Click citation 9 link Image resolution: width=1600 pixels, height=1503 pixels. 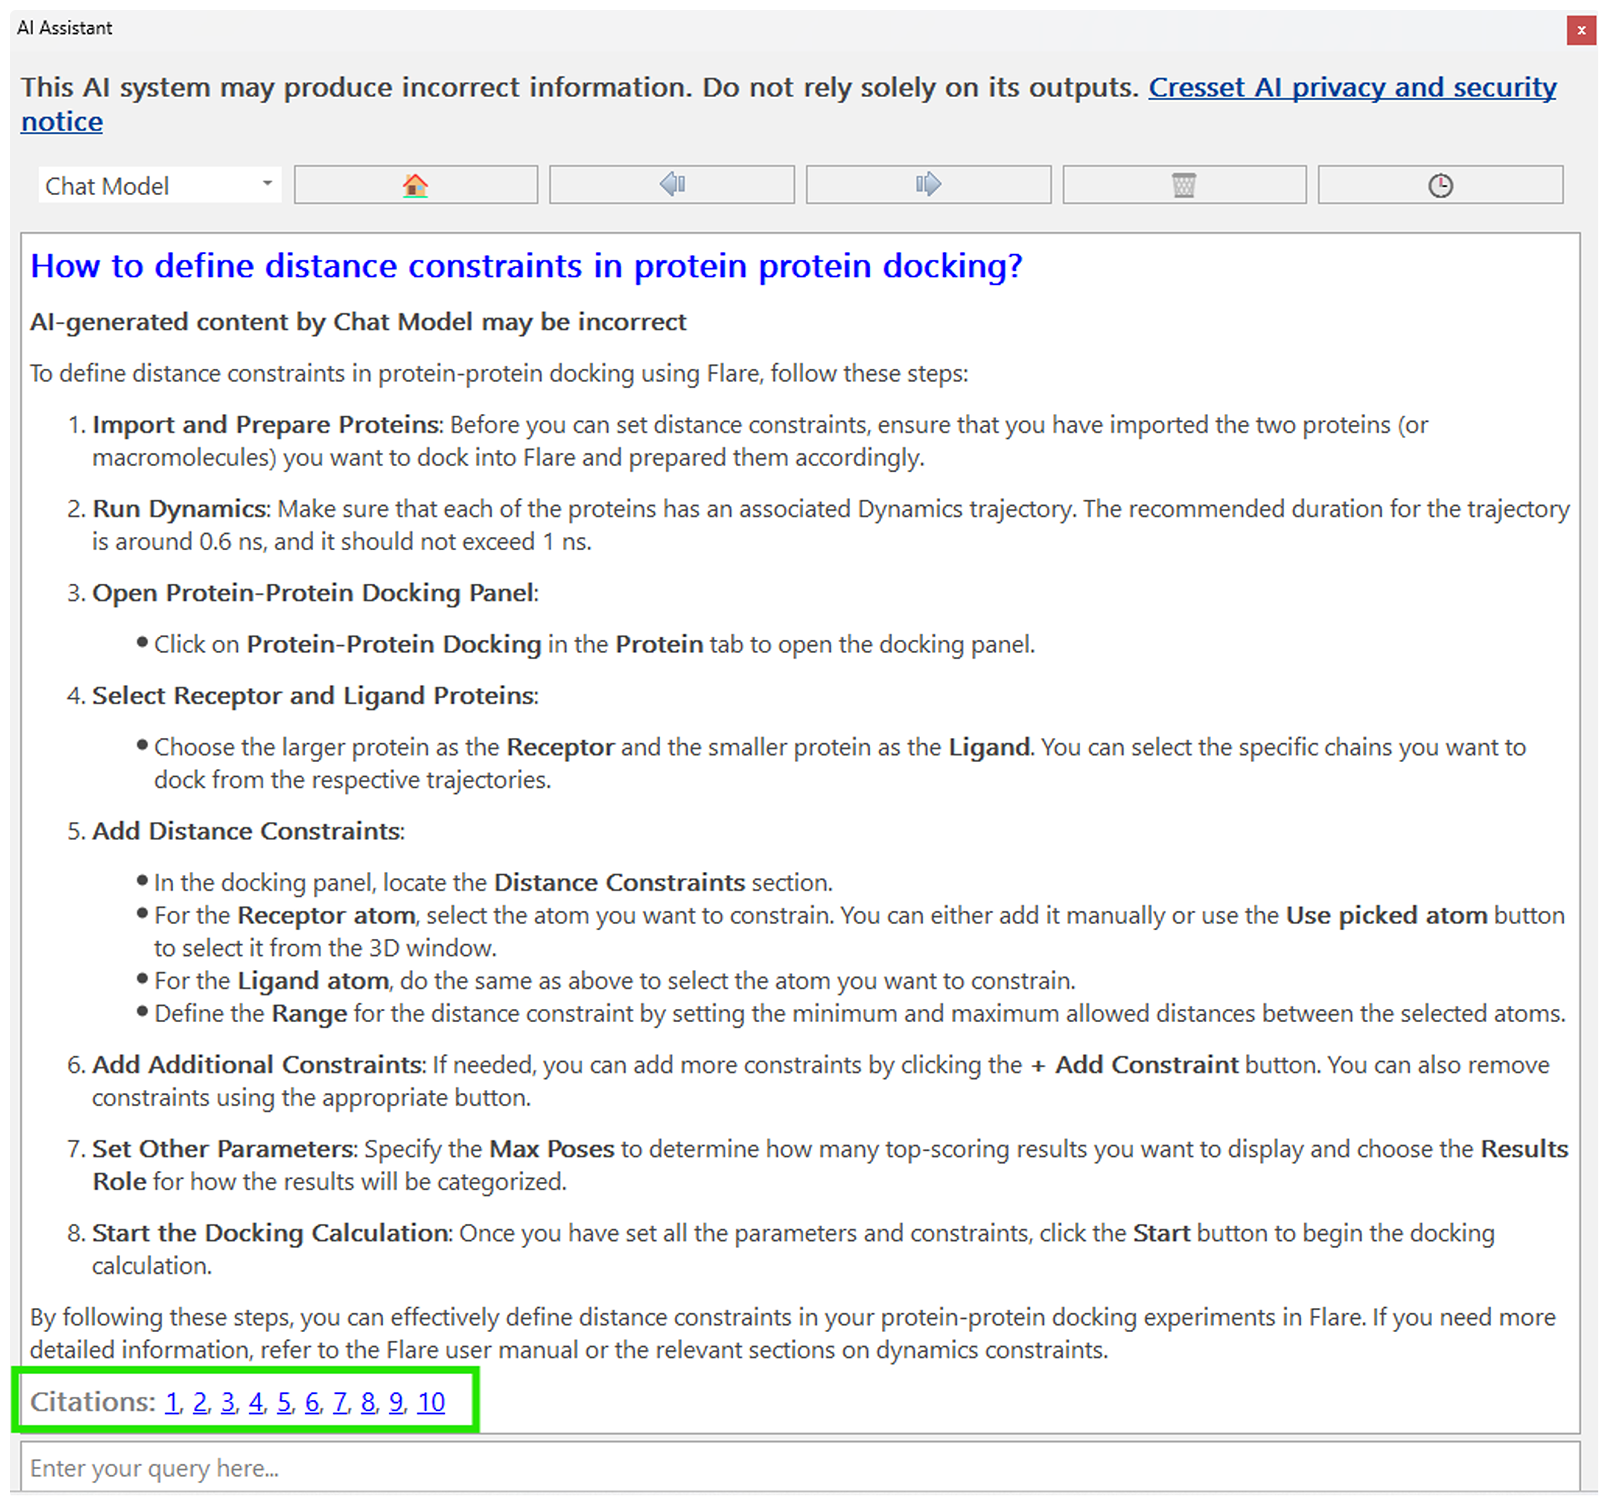click(x=396, y=1402)
